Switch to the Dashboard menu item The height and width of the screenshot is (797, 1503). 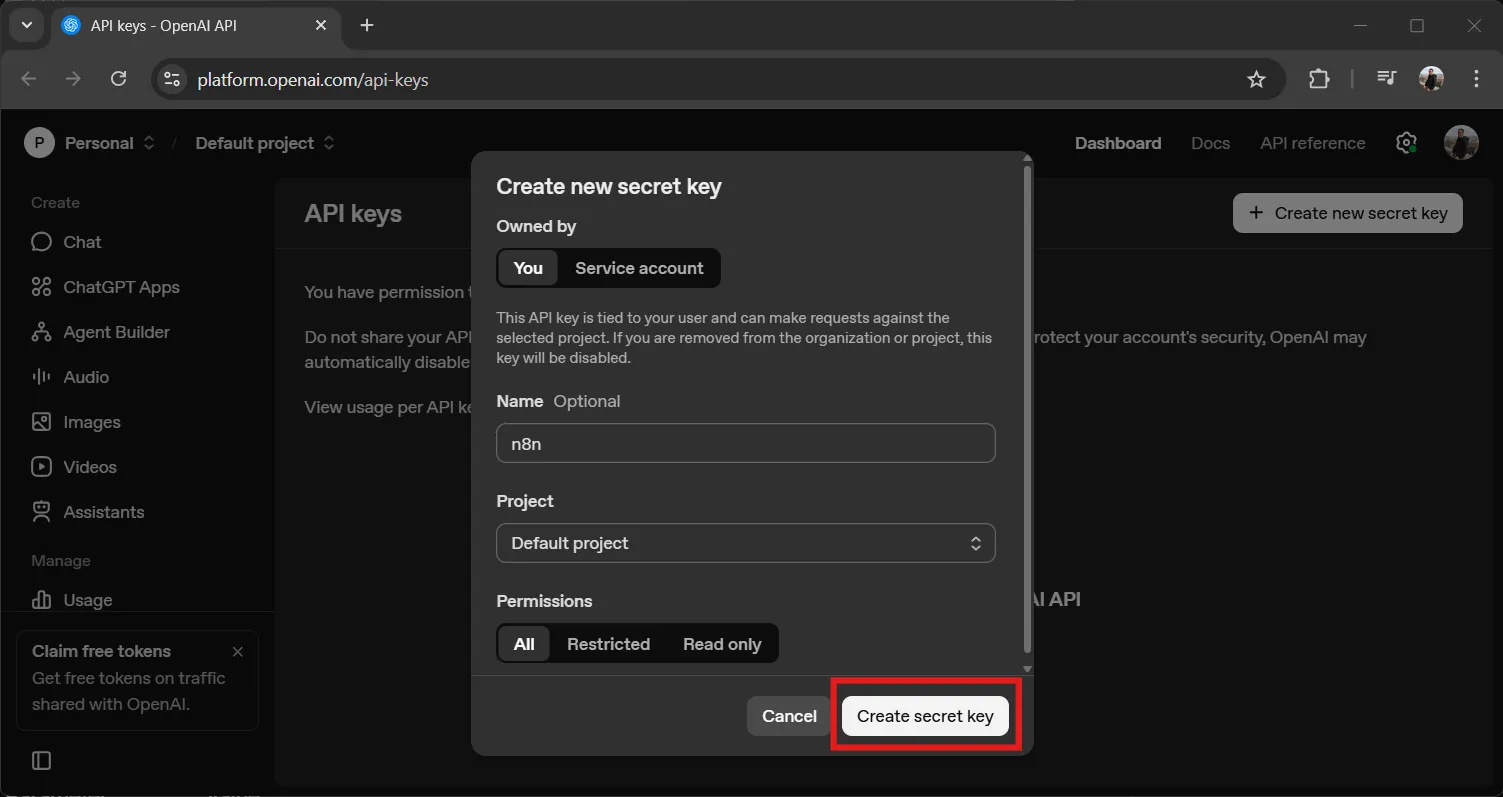1117,143
